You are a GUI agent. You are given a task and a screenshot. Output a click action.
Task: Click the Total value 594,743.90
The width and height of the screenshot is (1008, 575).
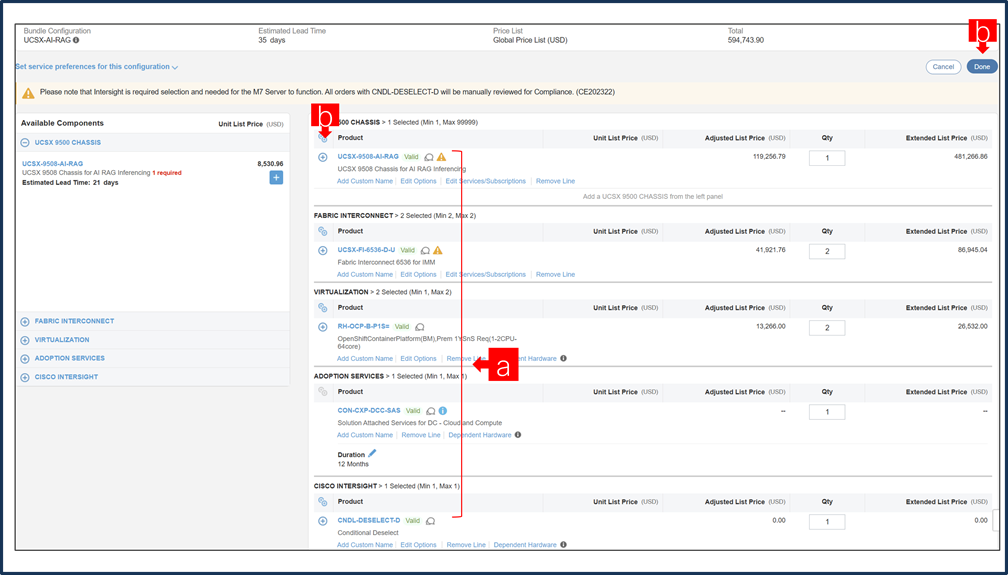746,40
